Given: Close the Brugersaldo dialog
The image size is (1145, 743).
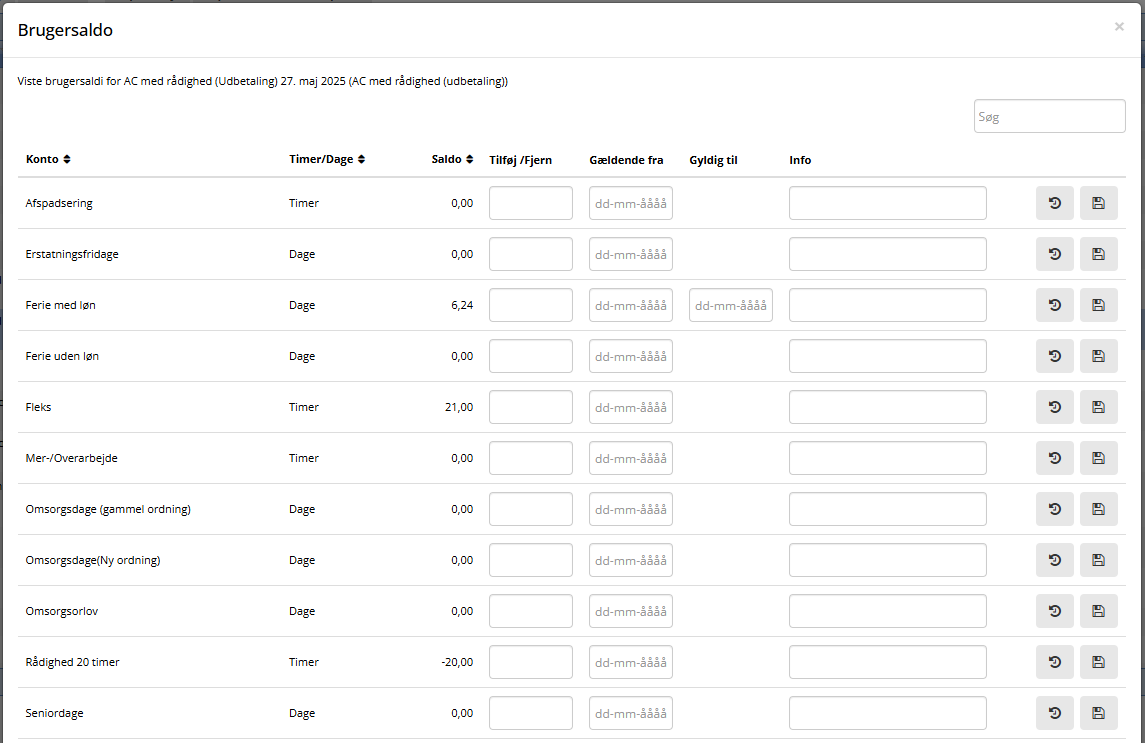Looking at the screenshot, I should [1119, 27].
